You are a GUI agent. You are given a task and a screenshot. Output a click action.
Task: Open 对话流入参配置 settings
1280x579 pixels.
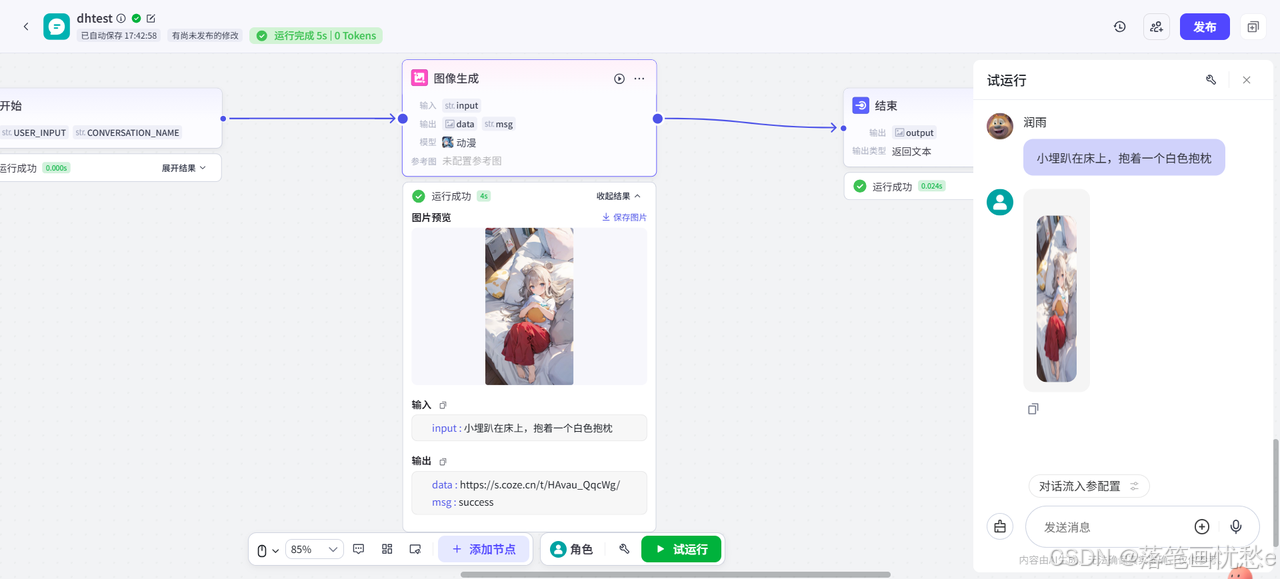coord(1089,486)
